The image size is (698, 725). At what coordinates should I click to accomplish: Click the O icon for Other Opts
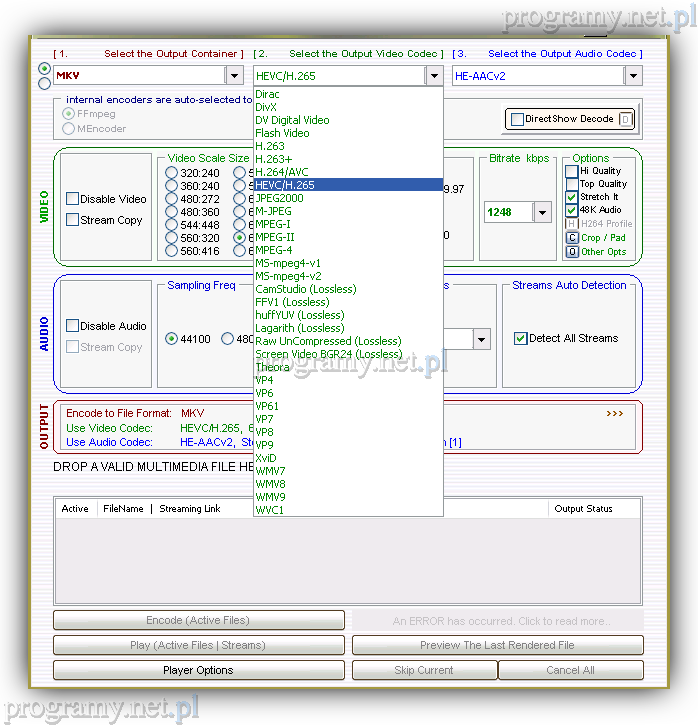[x=572, y=252]
